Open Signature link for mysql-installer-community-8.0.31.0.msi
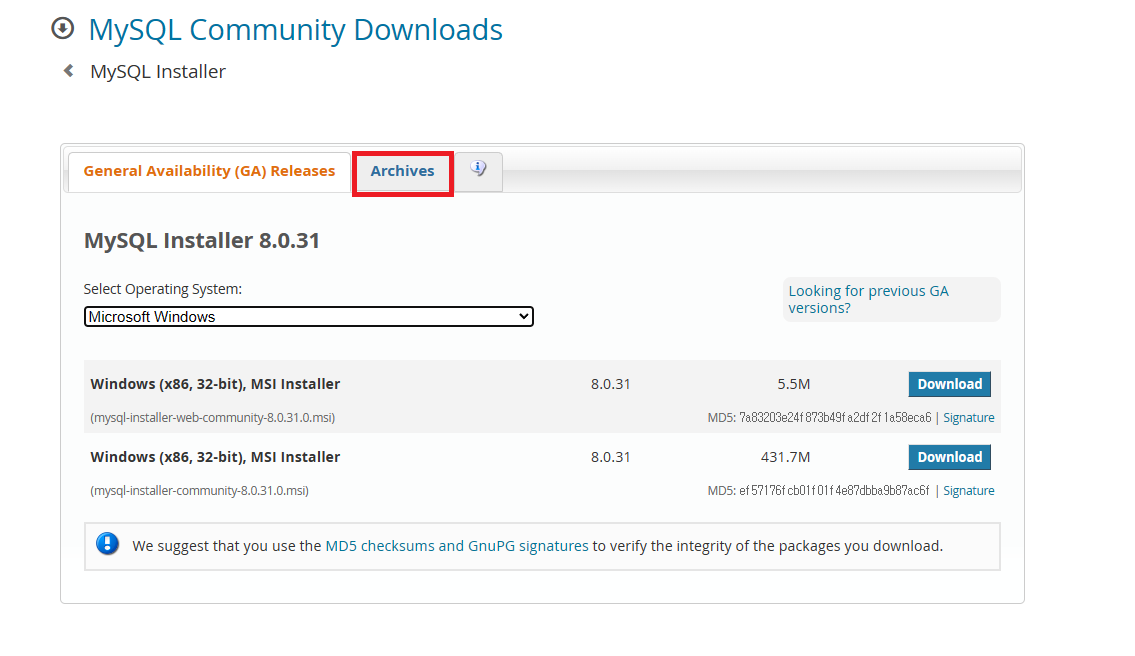The image size is (1135, 656). [x=969, y=491]
